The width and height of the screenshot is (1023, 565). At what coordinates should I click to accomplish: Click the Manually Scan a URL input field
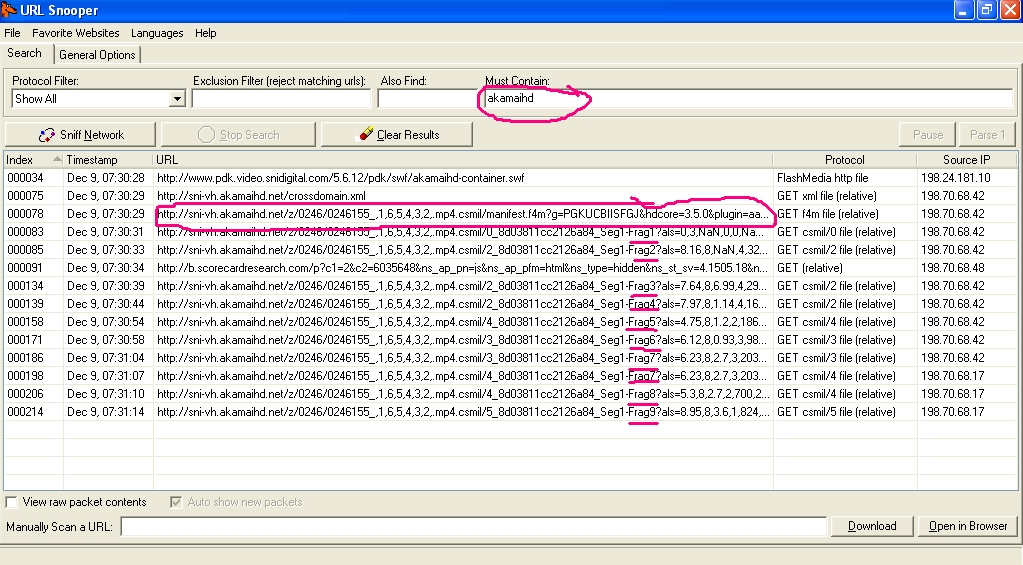click(x=474, y=527)
